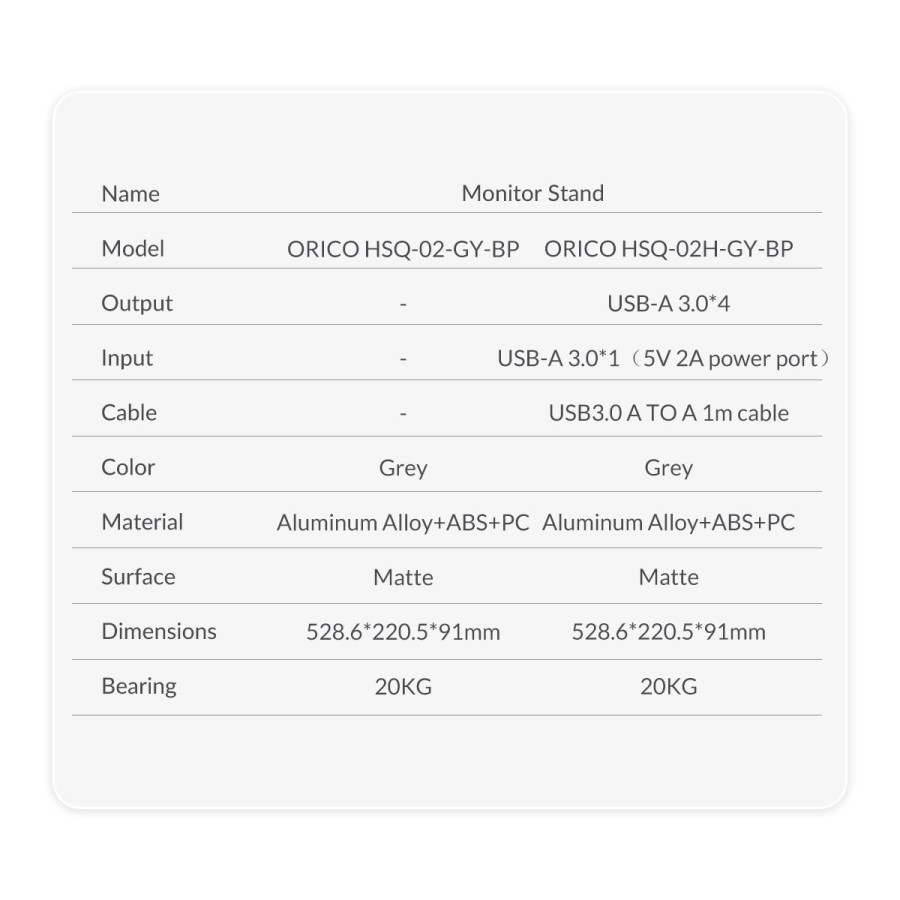Click the "Cable" row label

[129, 413]
